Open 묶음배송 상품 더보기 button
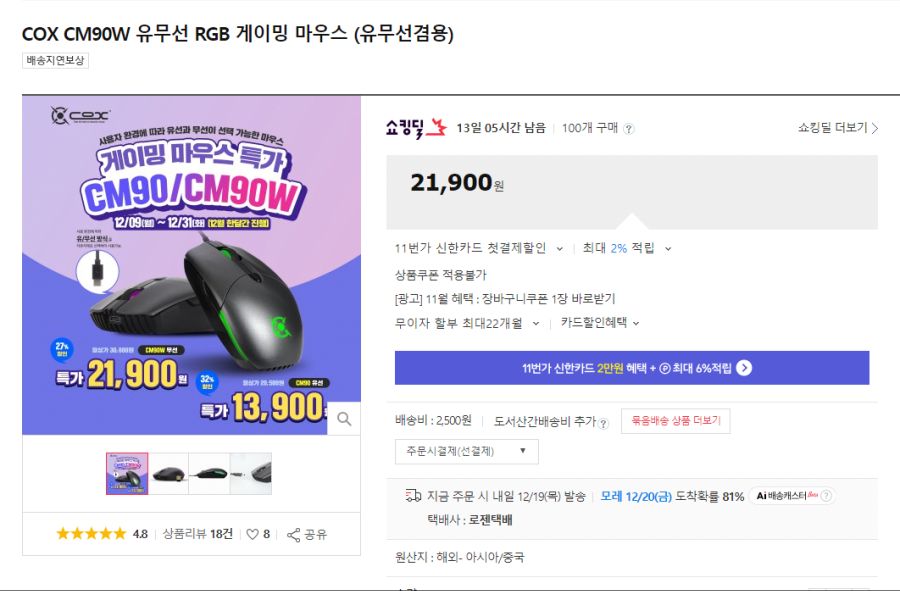This screenshot has height=591, width=900. (x=674, y=421)
